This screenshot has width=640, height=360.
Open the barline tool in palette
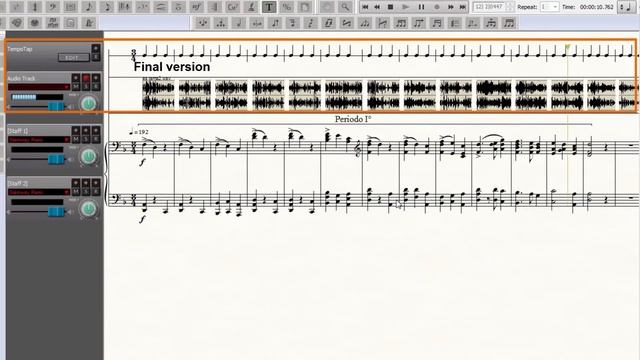click(214, 7)
